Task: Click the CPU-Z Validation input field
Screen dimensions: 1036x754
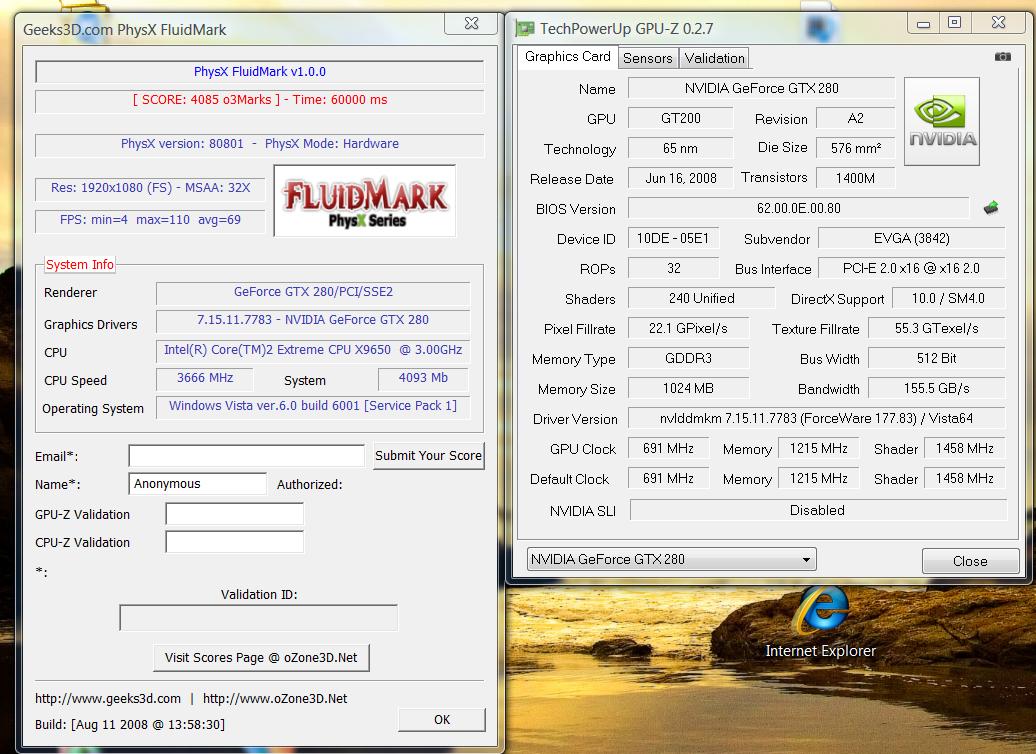Action: tap(235, 542)
